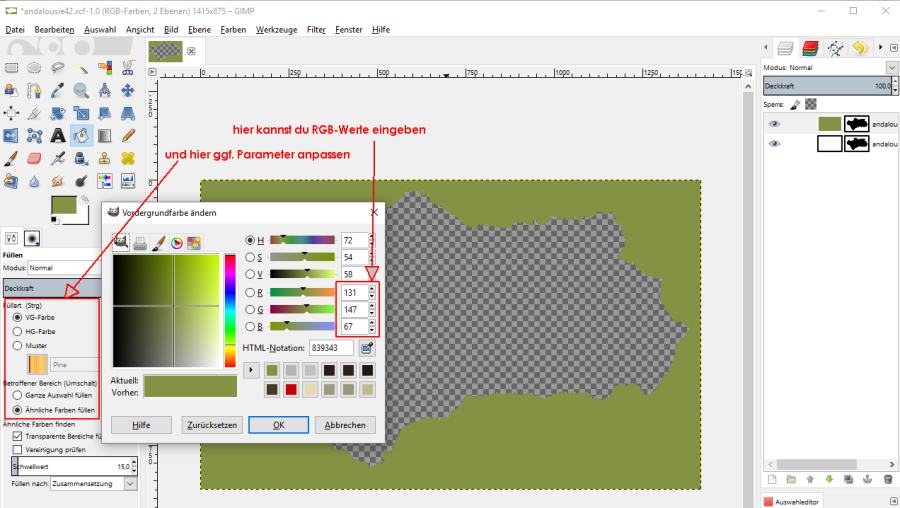Click the color picker eyedropper beside HTML notation
The height and width of the screenshot is (508, 900).
(x=367, y=348)
